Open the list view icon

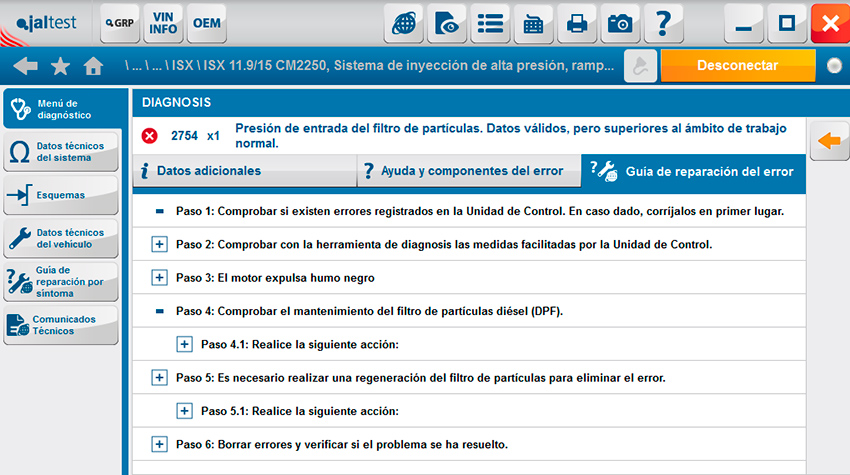point(490,23)
